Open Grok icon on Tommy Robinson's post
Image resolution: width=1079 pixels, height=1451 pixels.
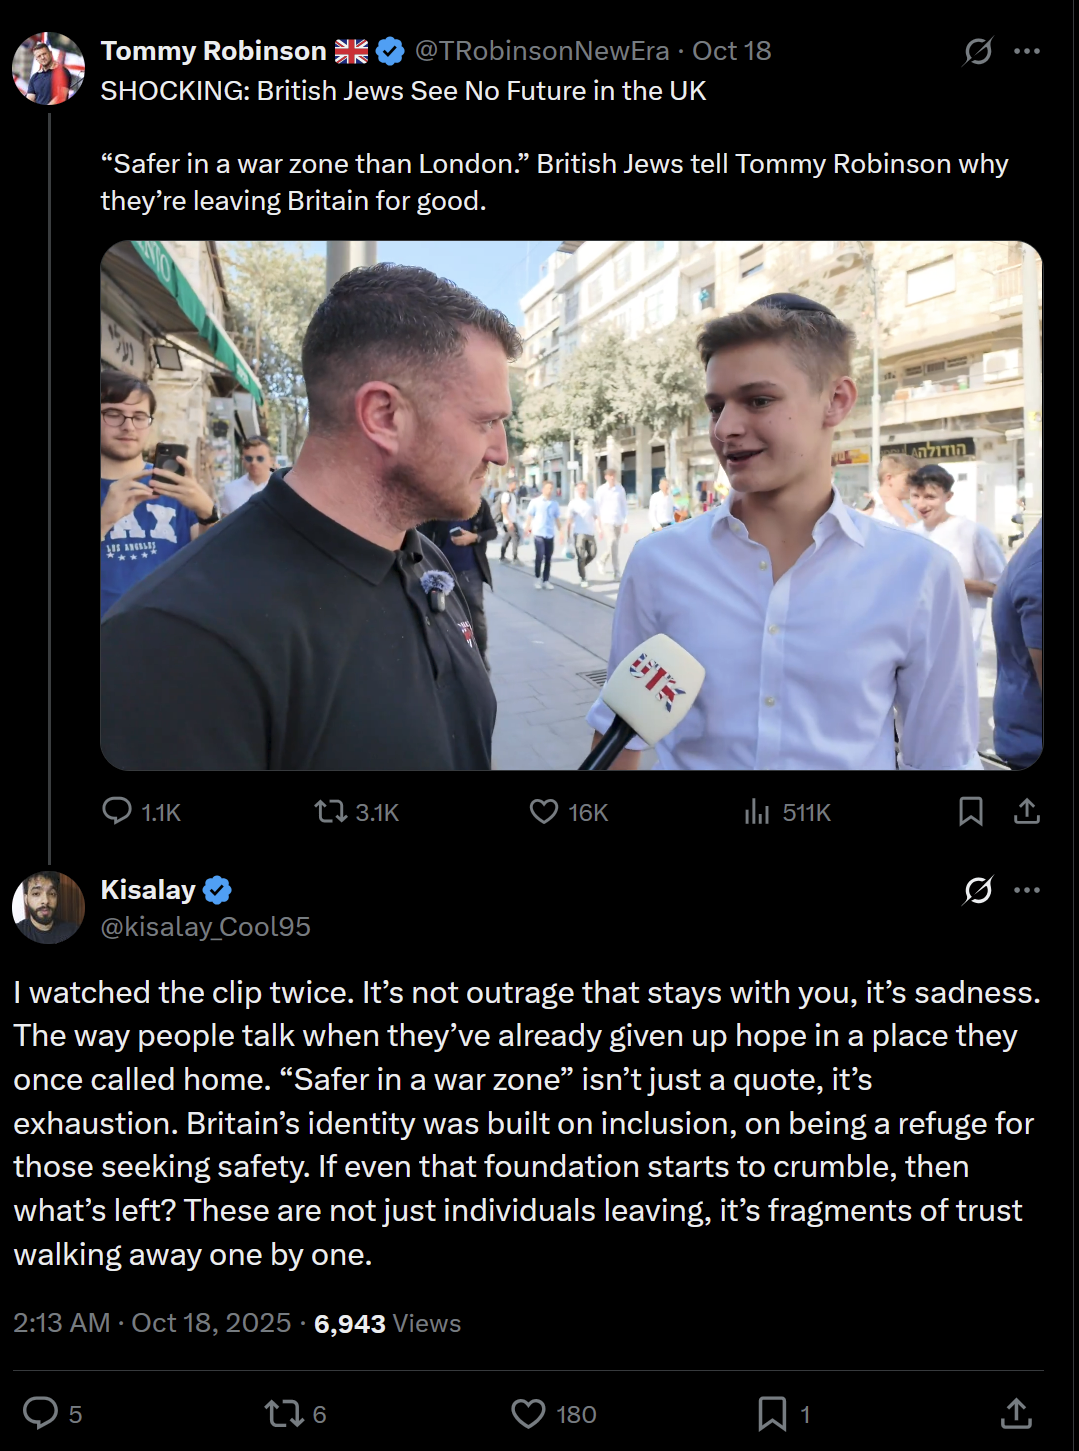click(x=978, y=51)
